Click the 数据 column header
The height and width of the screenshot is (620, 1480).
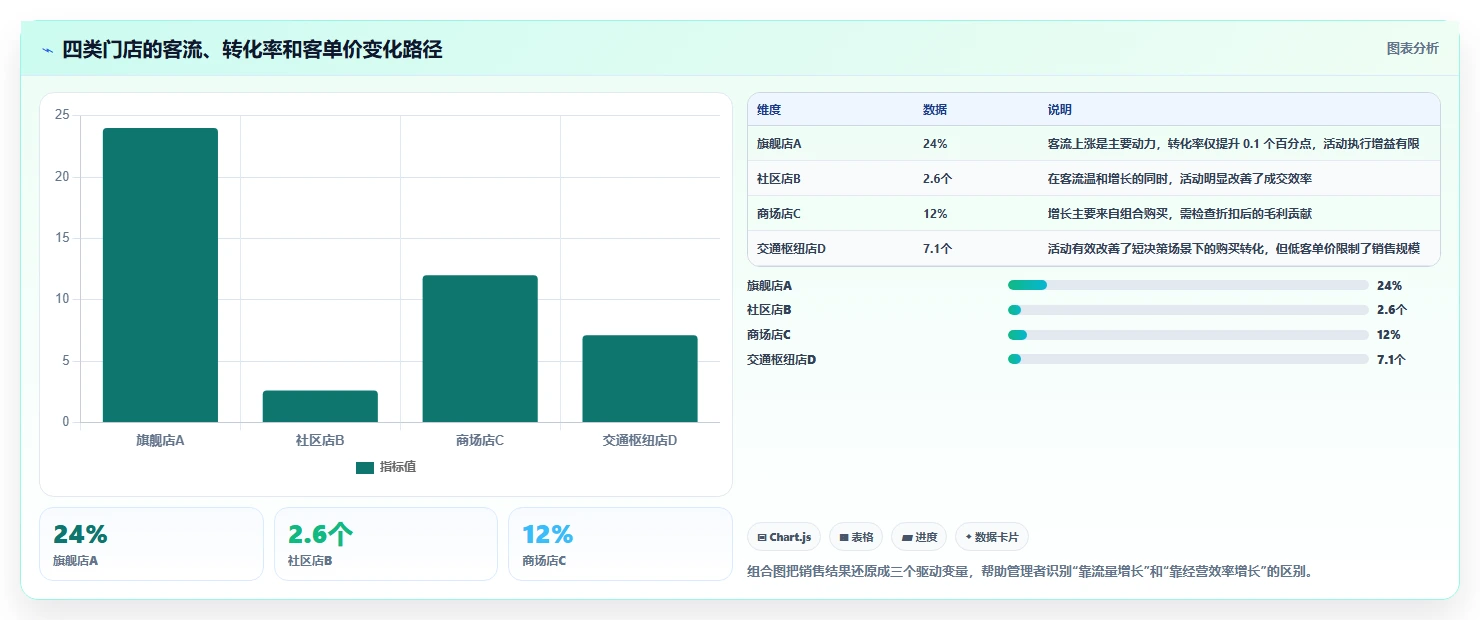[935, 109]
